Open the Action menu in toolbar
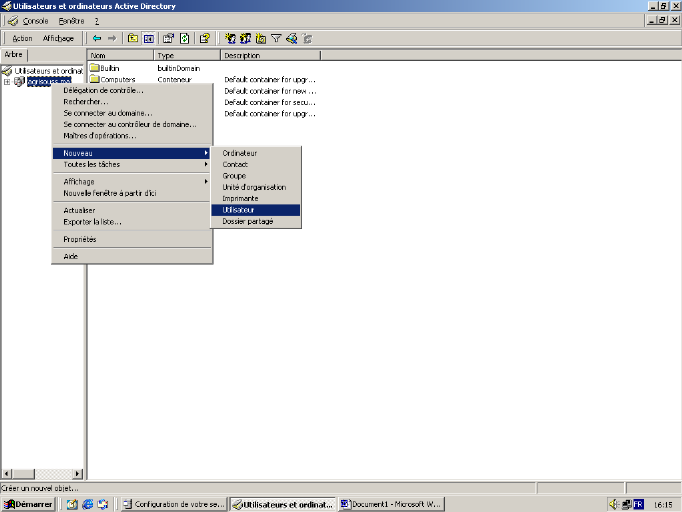Image resolution: width=682 pixels, height=512 pixels. (x=22, y=38)
